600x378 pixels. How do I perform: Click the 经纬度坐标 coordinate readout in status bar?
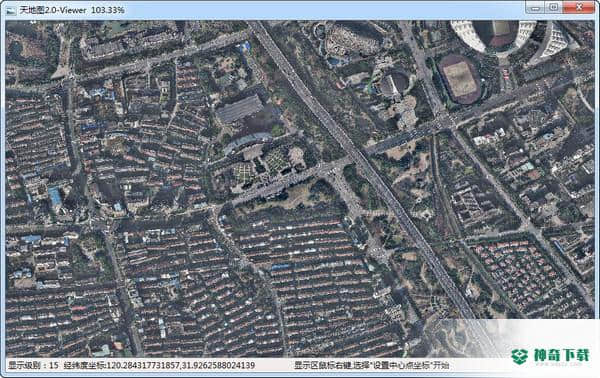(x=159, y=365)
